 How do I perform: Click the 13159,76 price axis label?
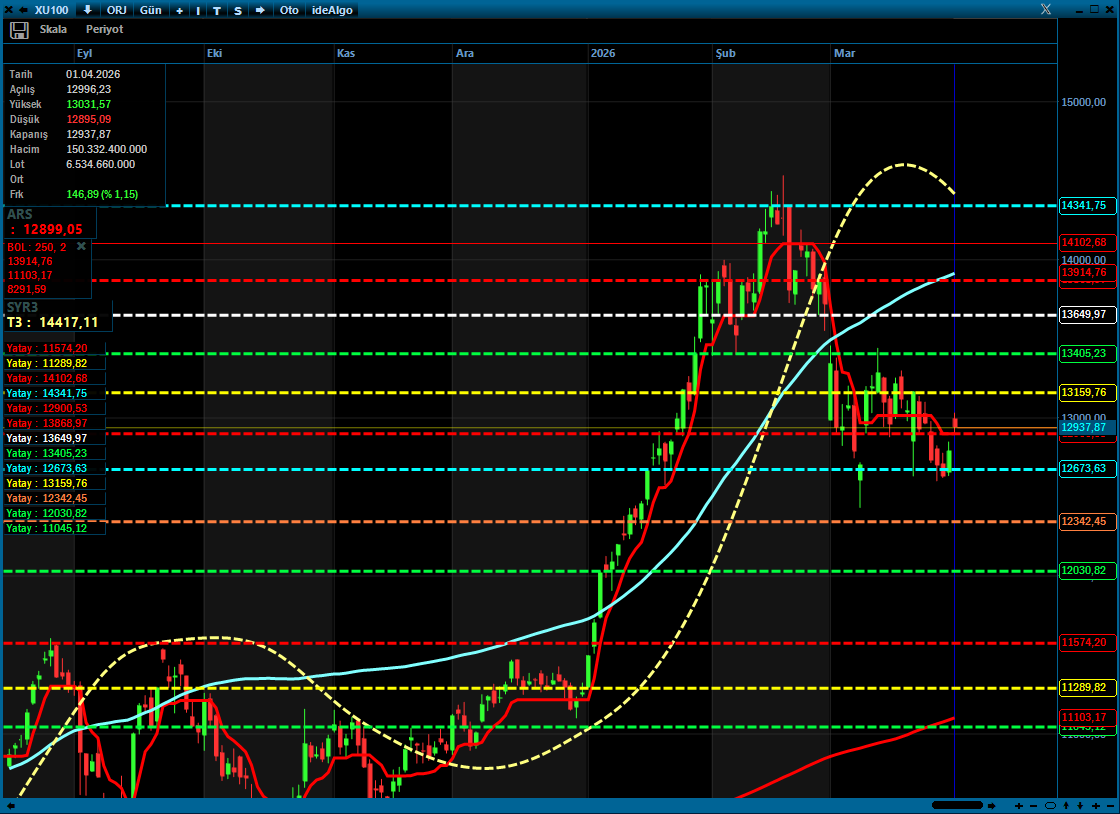[1087, 393]
